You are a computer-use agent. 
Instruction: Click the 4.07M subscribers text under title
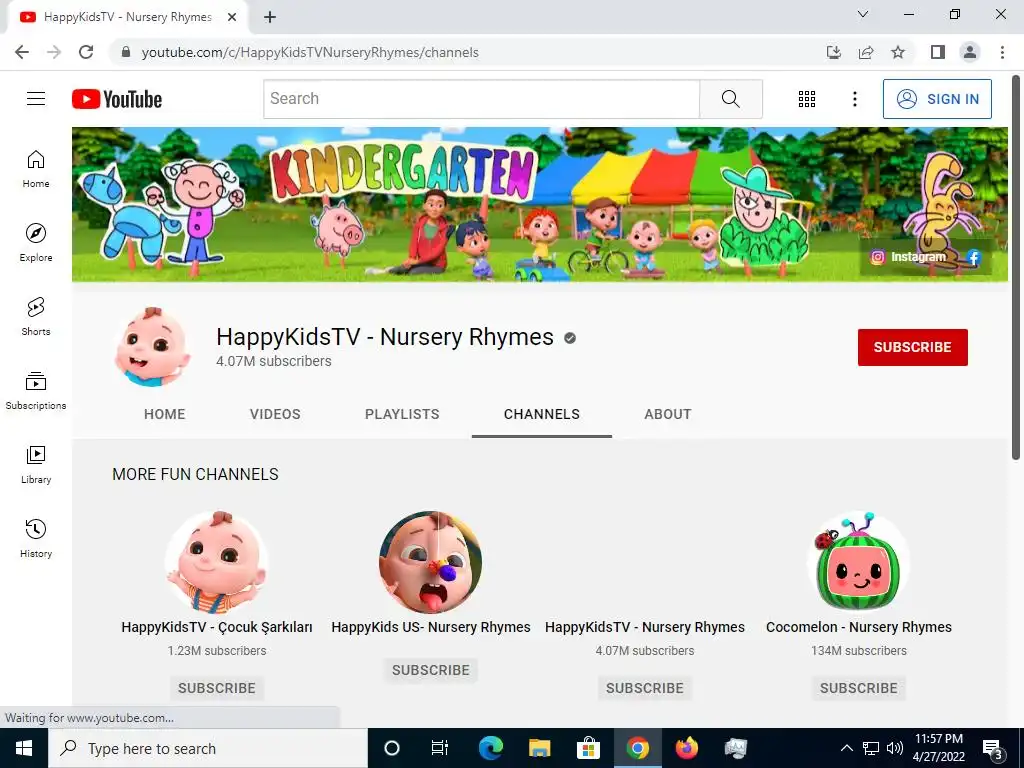274,361
